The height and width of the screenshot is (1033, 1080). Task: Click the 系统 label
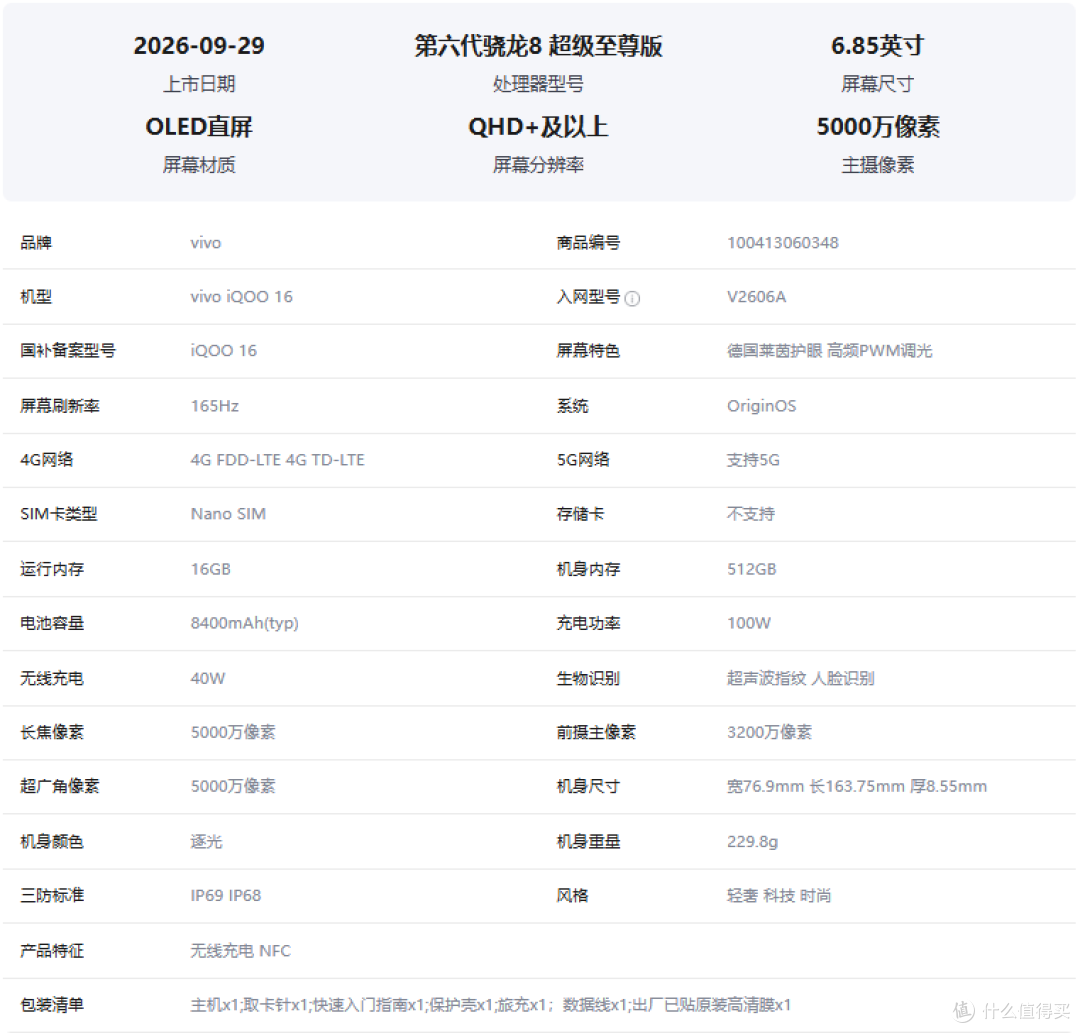(572, 406)
